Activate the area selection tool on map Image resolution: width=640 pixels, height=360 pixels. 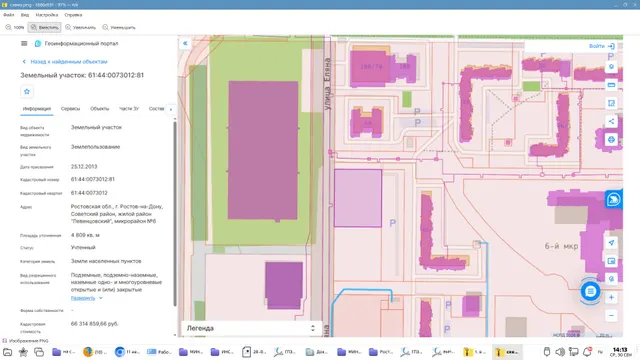(x=611, y=103)
